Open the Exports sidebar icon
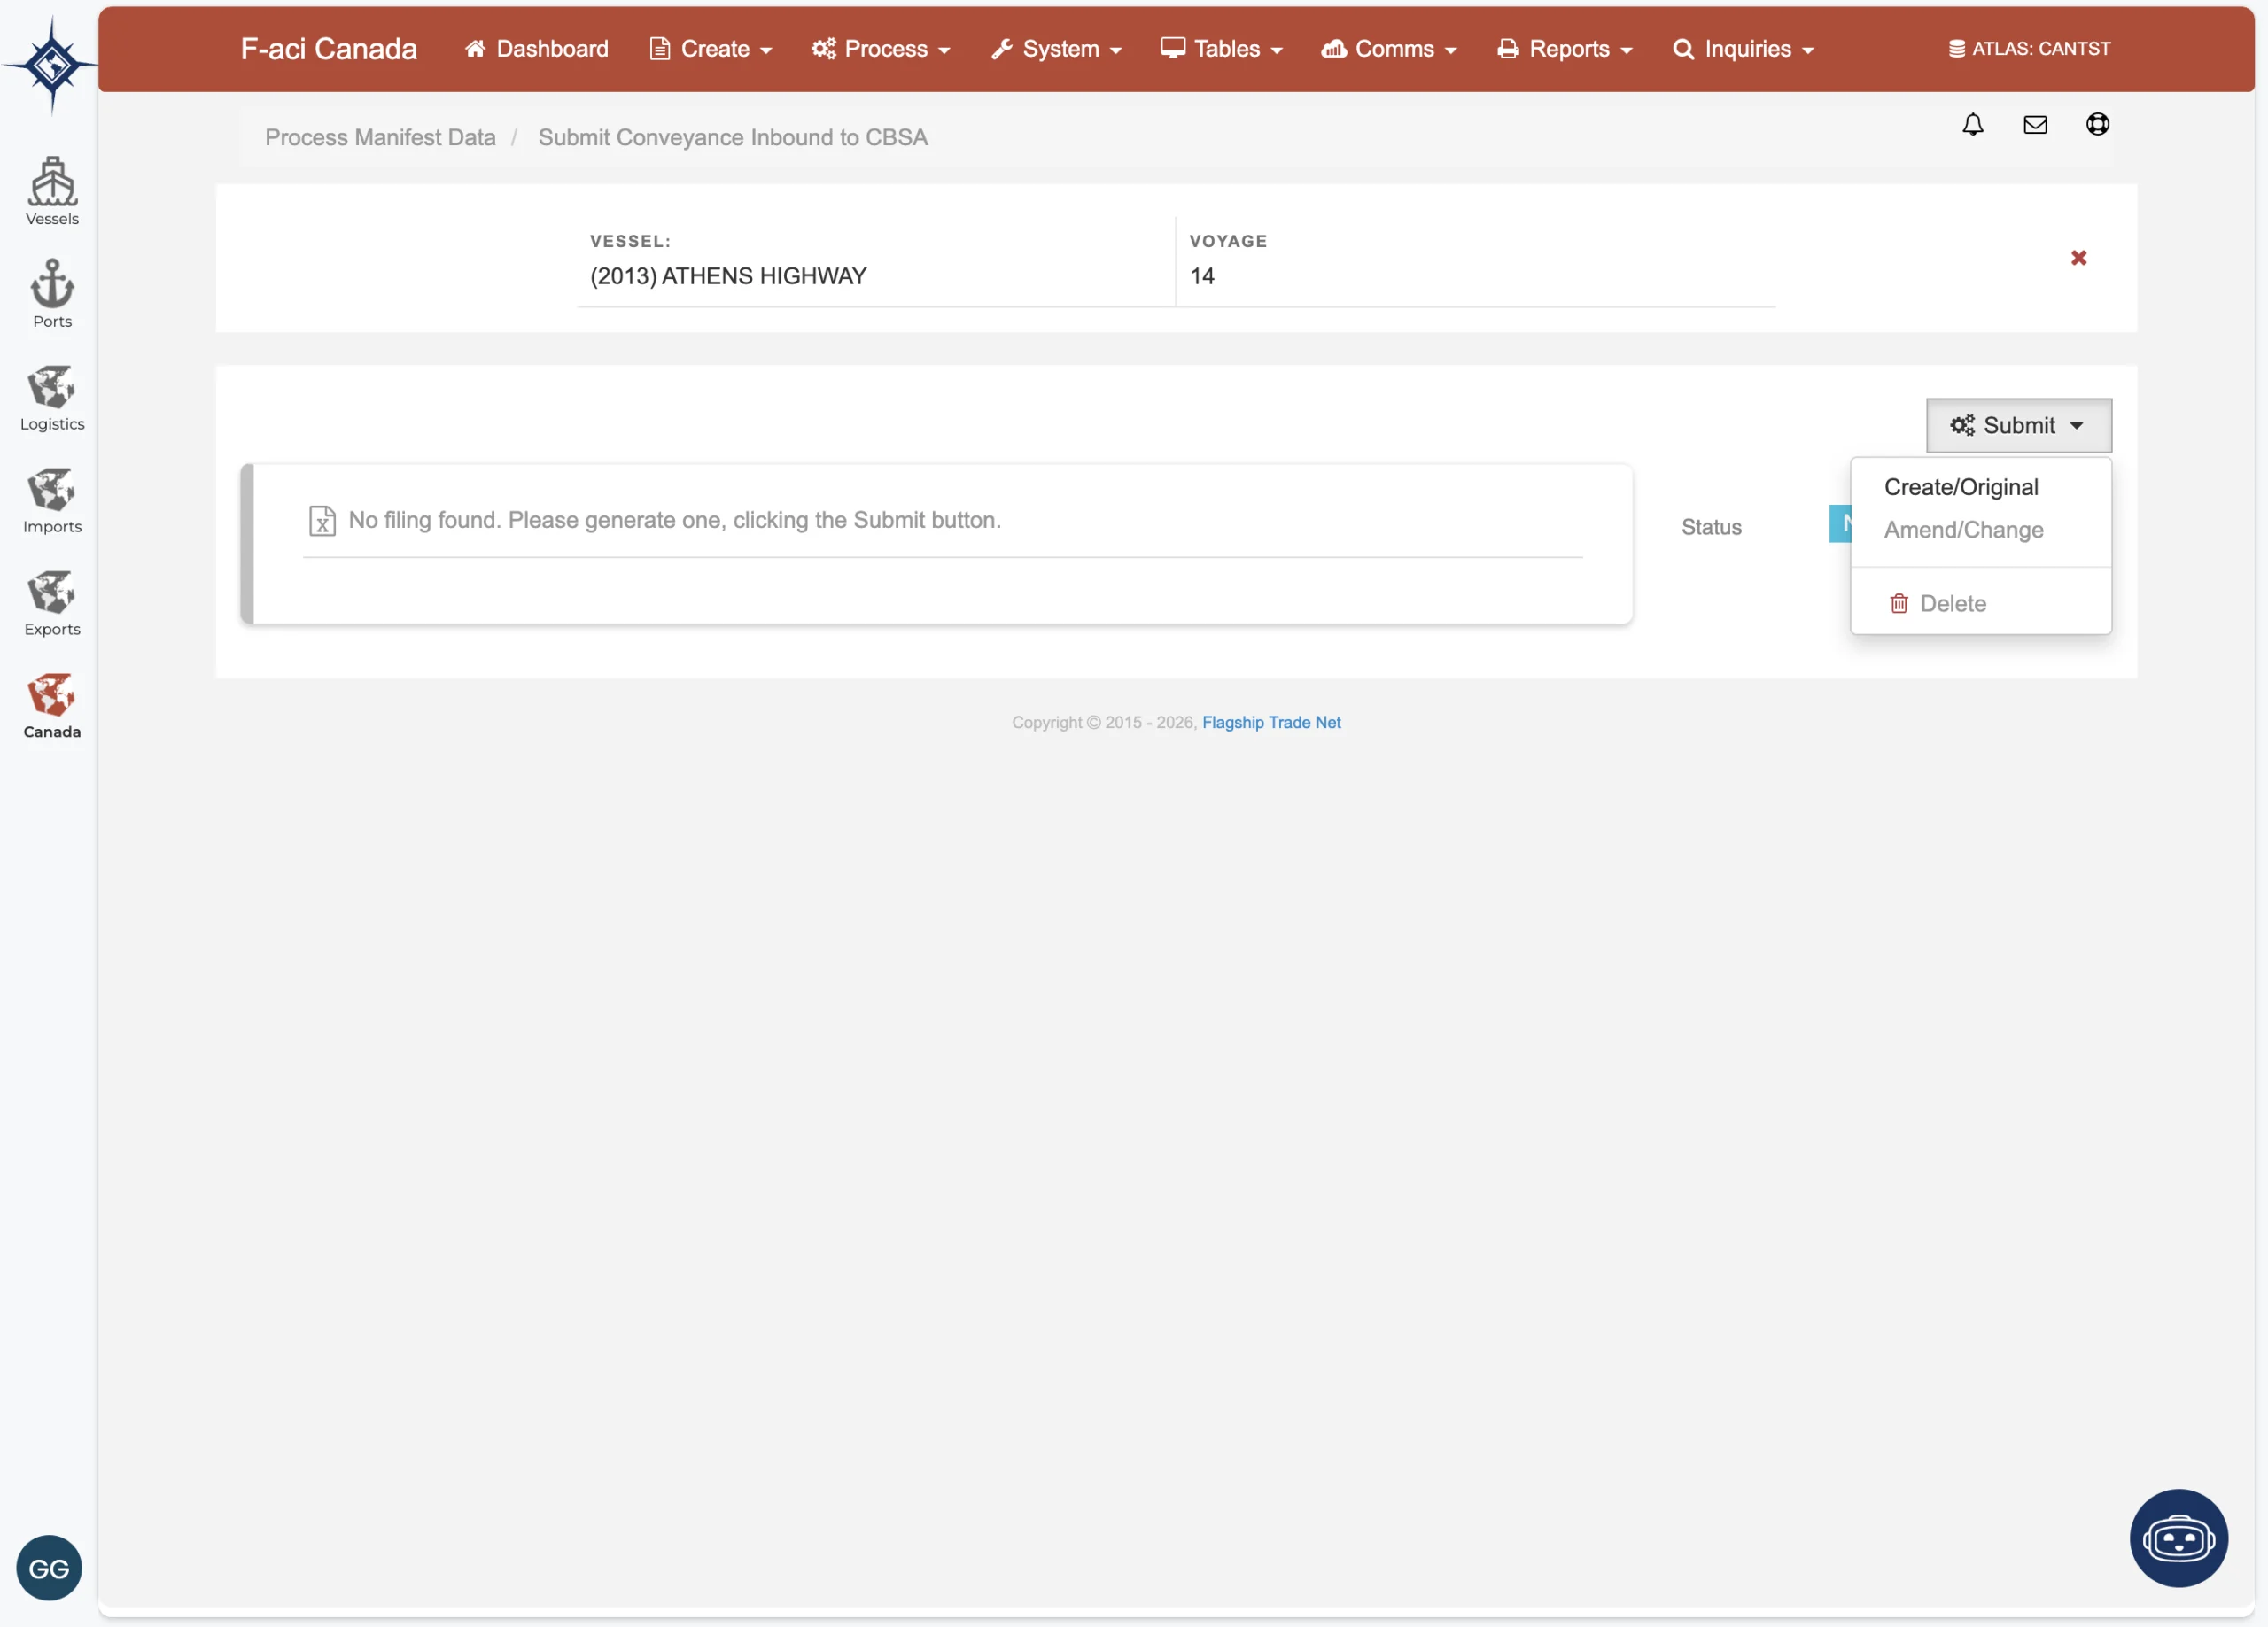 (x=52, y=602)
